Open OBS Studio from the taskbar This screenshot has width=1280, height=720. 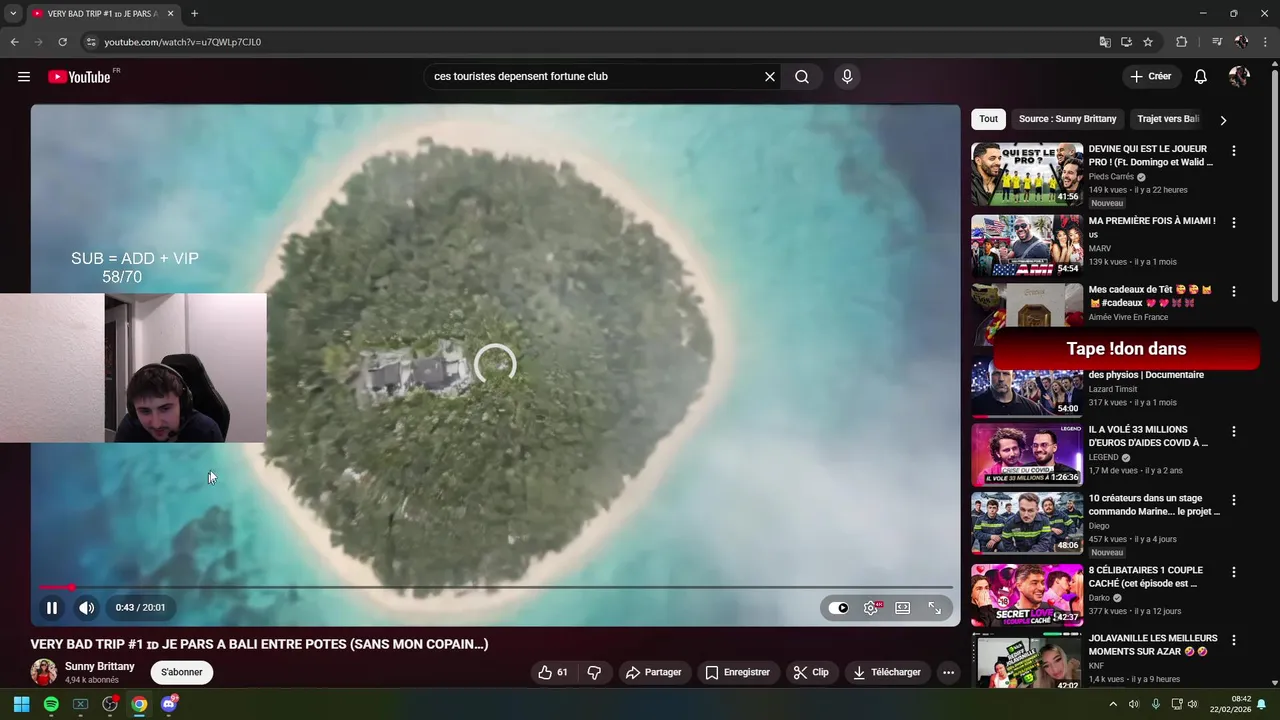(110, 704)
